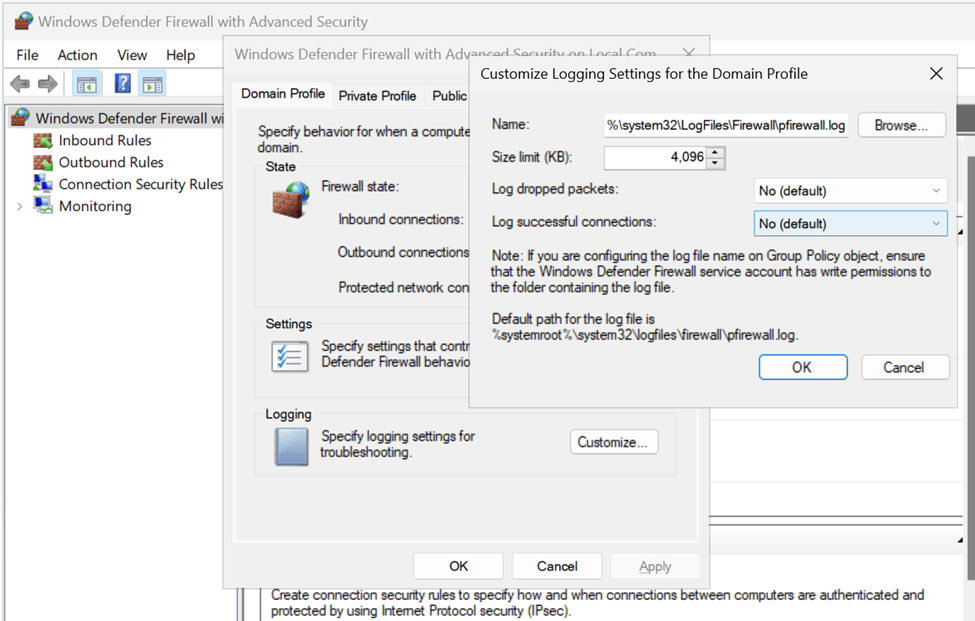Screen dimensions: 975x621
Task: Click the forward navigation arrow
Action: 45,83
